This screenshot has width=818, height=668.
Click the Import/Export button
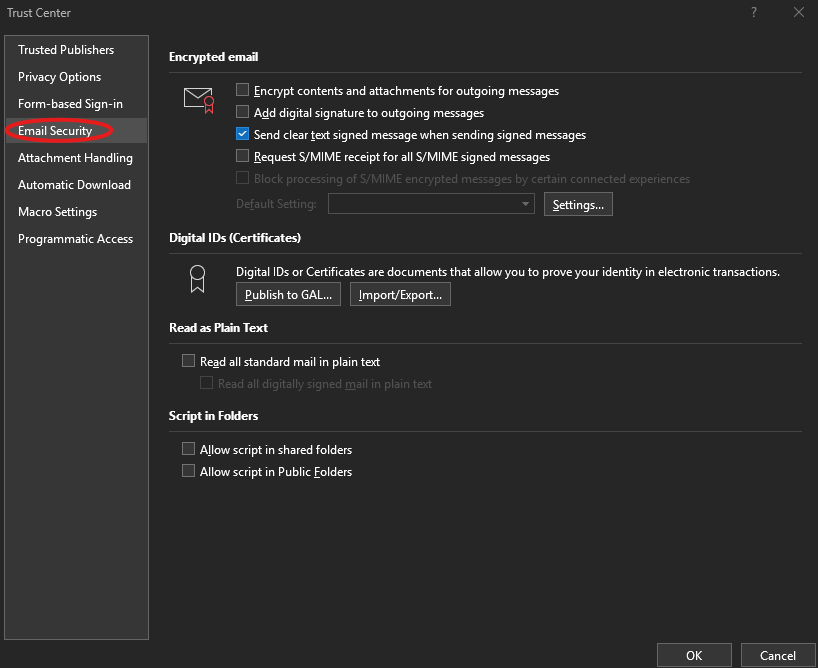click(x=400, y=294)
